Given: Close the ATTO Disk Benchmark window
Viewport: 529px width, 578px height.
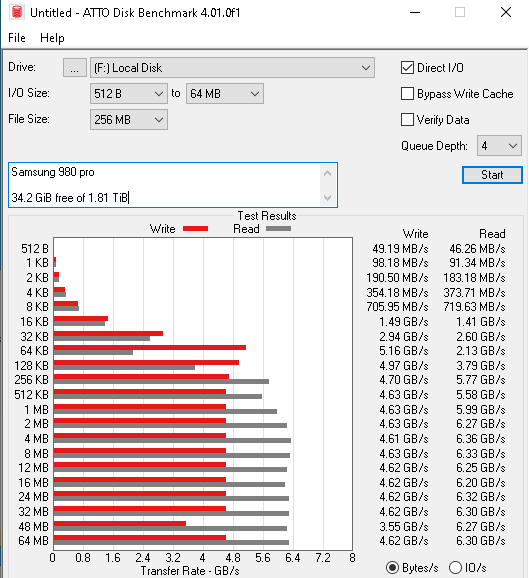Looking at the screenshot, I should [506, 13].
